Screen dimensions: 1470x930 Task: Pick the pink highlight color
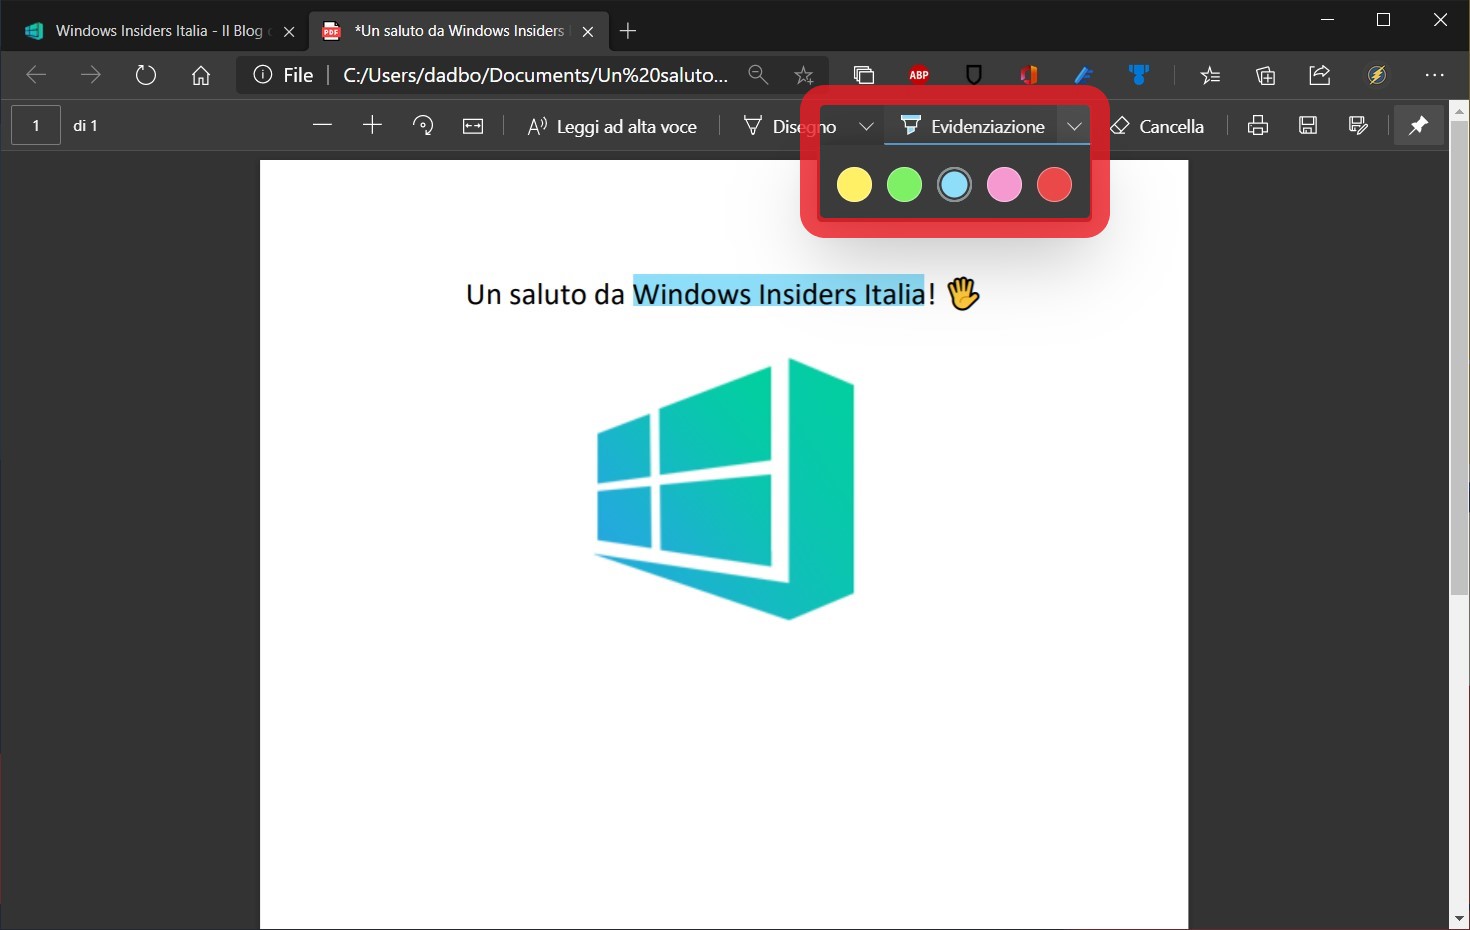pyautogui.click(x=1004, y=185)
